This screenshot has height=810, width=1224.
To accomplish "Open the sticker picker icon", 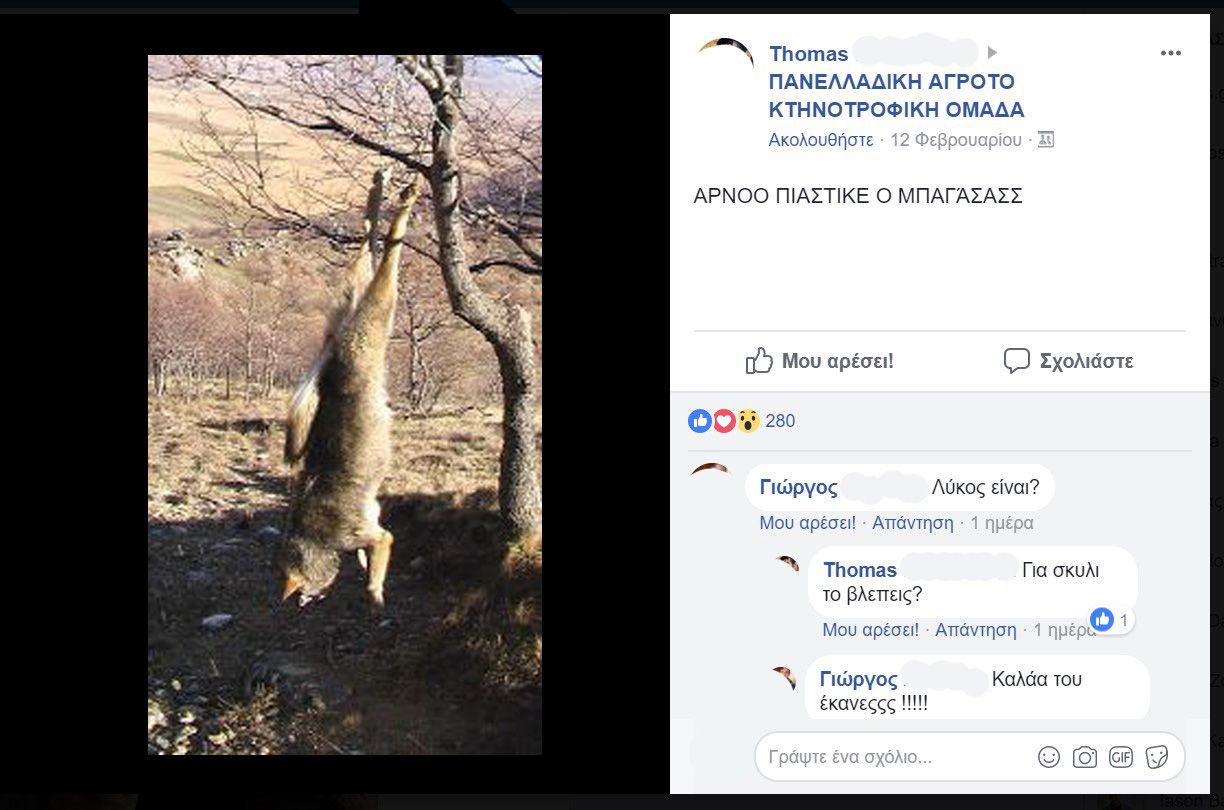I will click(1157, 757).
